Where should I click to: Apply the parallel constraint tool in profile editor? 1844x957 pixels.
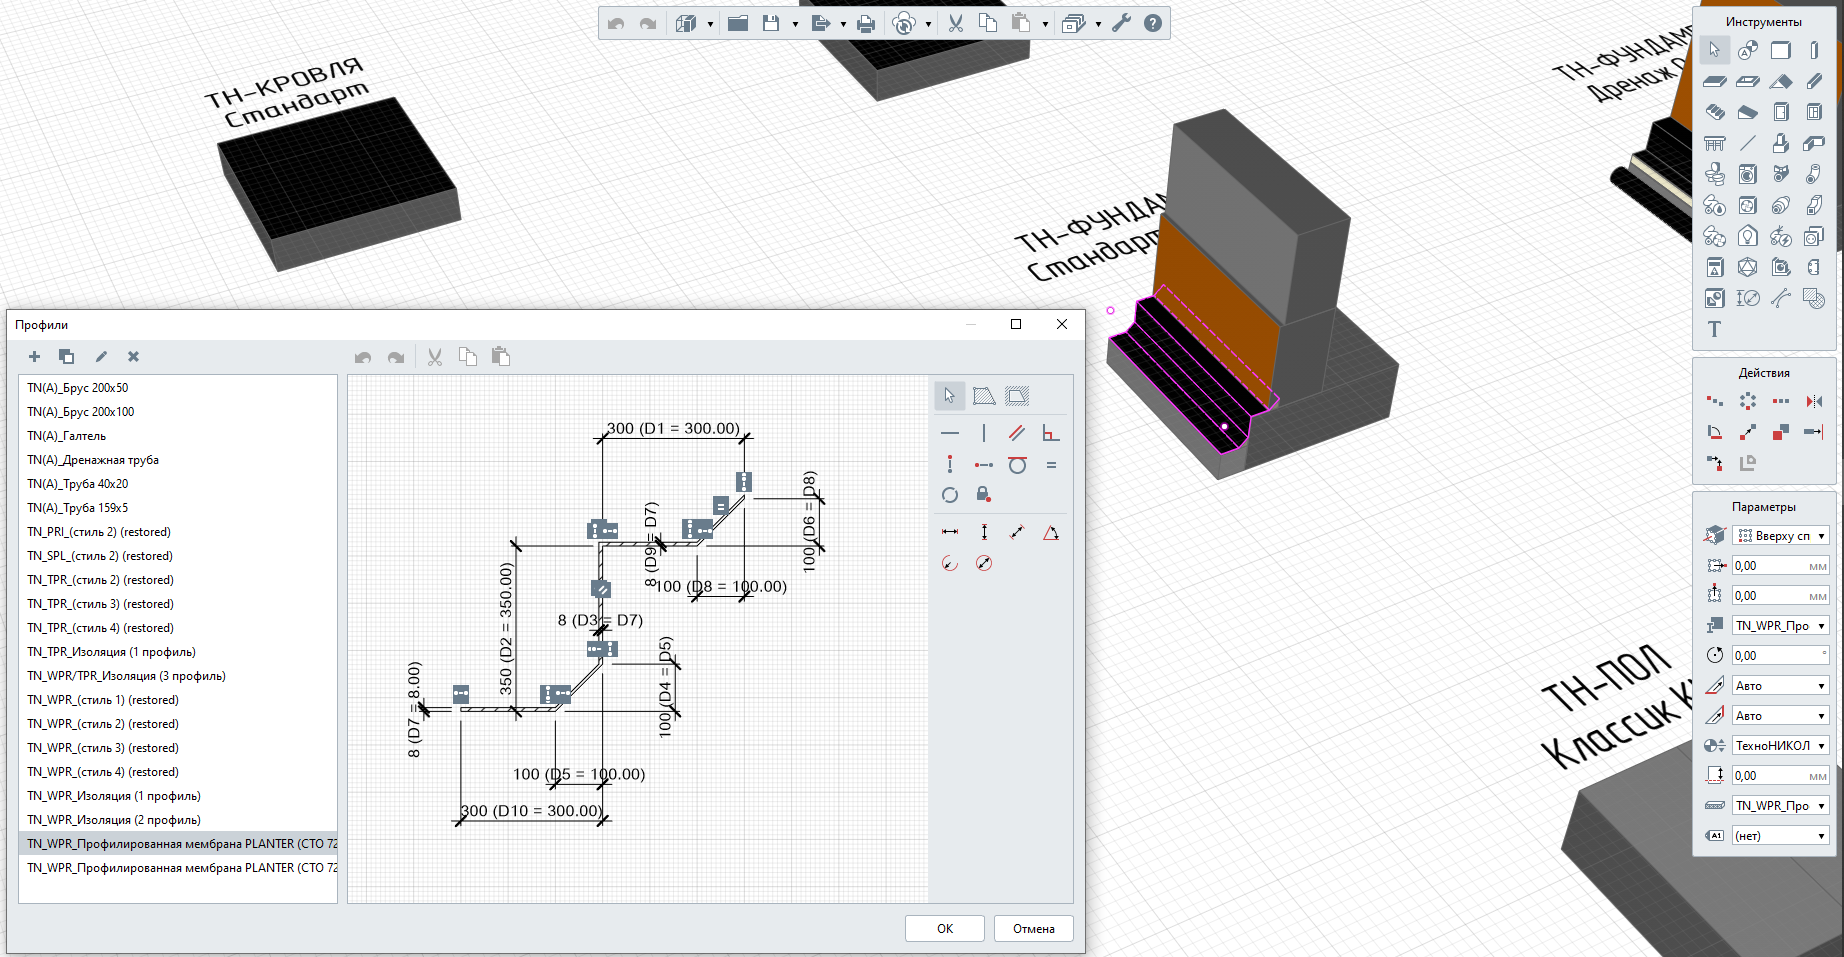(x=1017, y=433)
